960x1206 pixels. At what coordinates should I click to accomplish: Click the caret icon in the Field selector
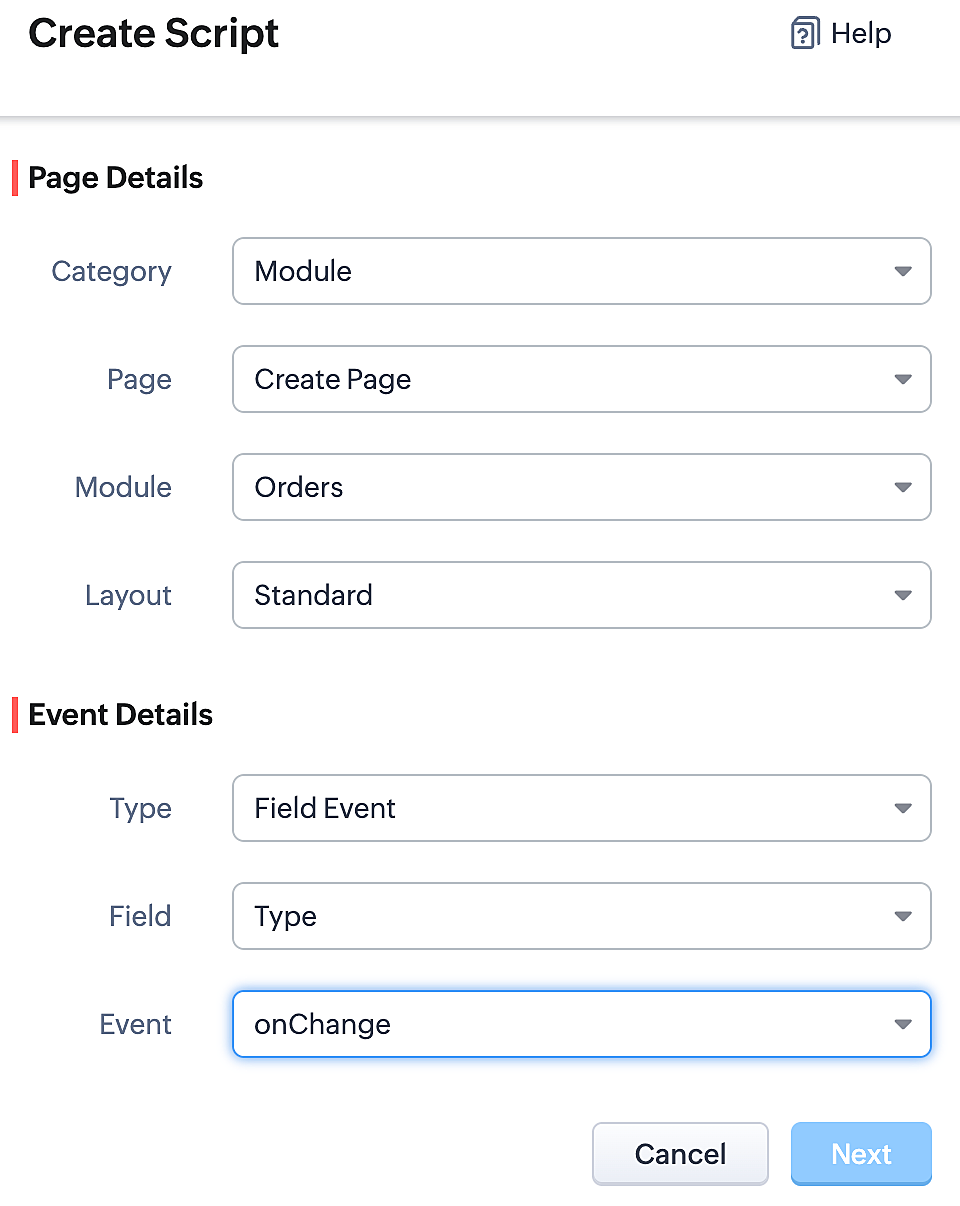[903, 916]
